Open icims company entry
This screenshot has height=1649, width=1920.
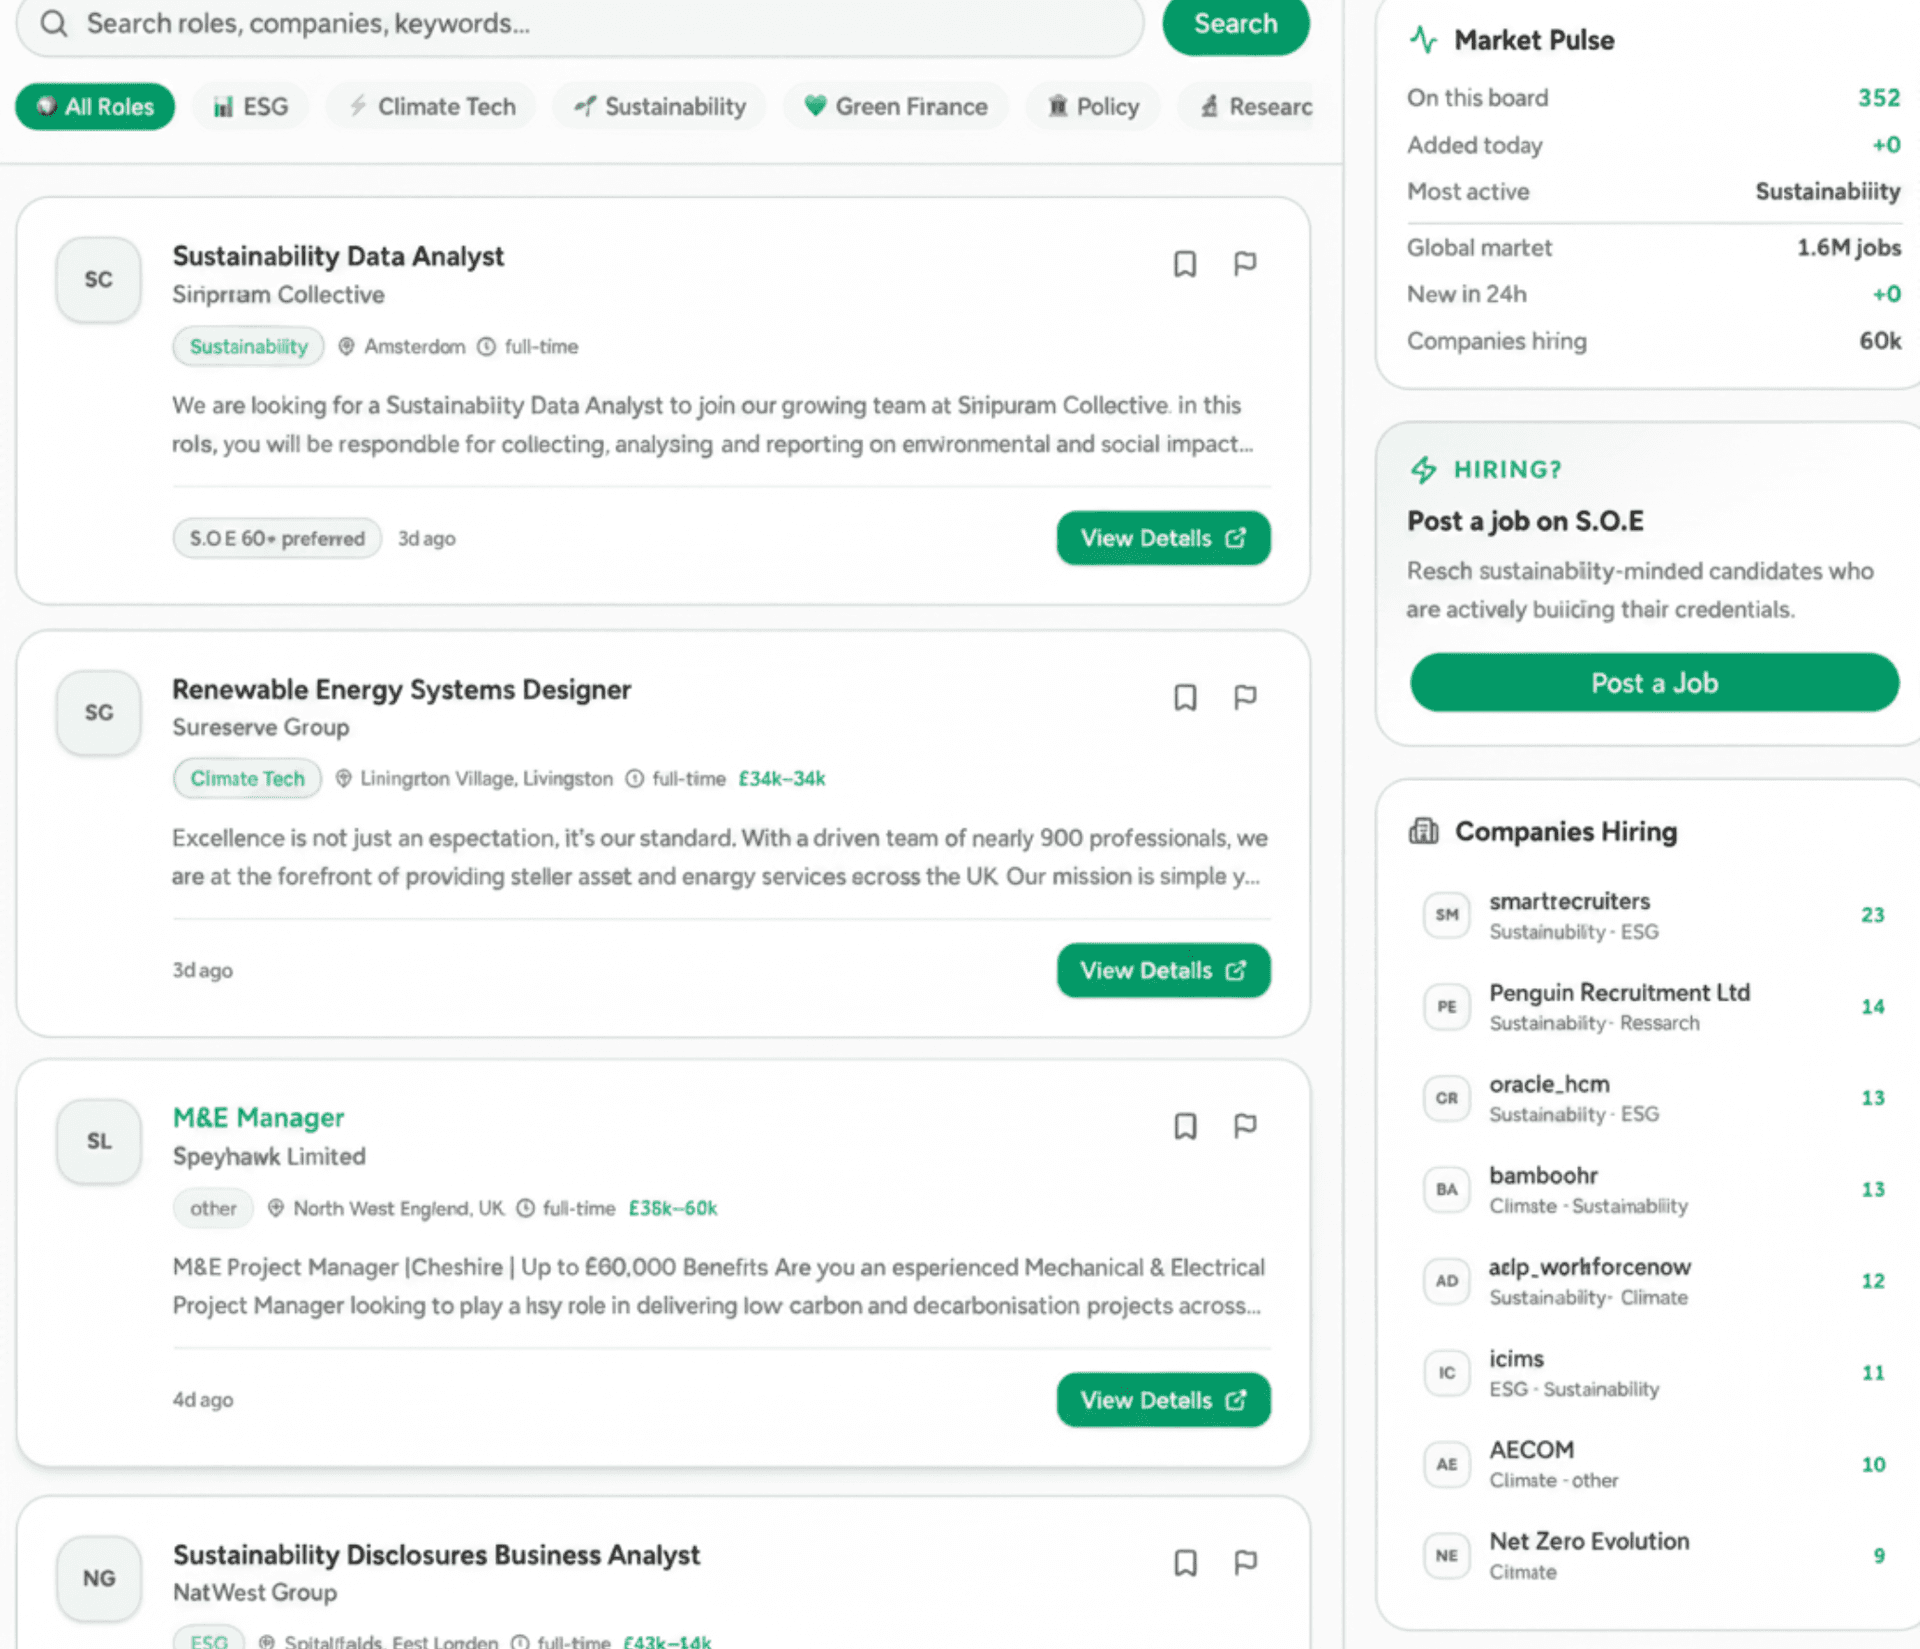point(1654,1373)
